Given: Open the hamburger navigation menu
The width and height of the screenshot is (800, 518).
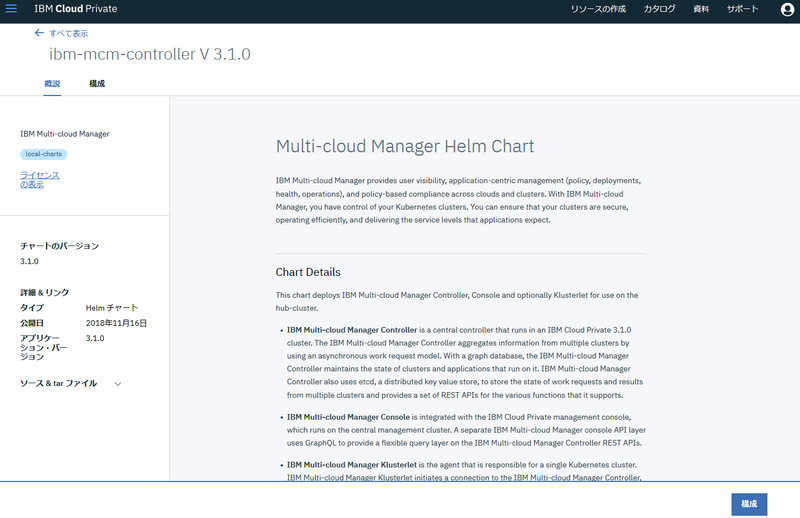Looking at the screenshot, I should (11, 9).
